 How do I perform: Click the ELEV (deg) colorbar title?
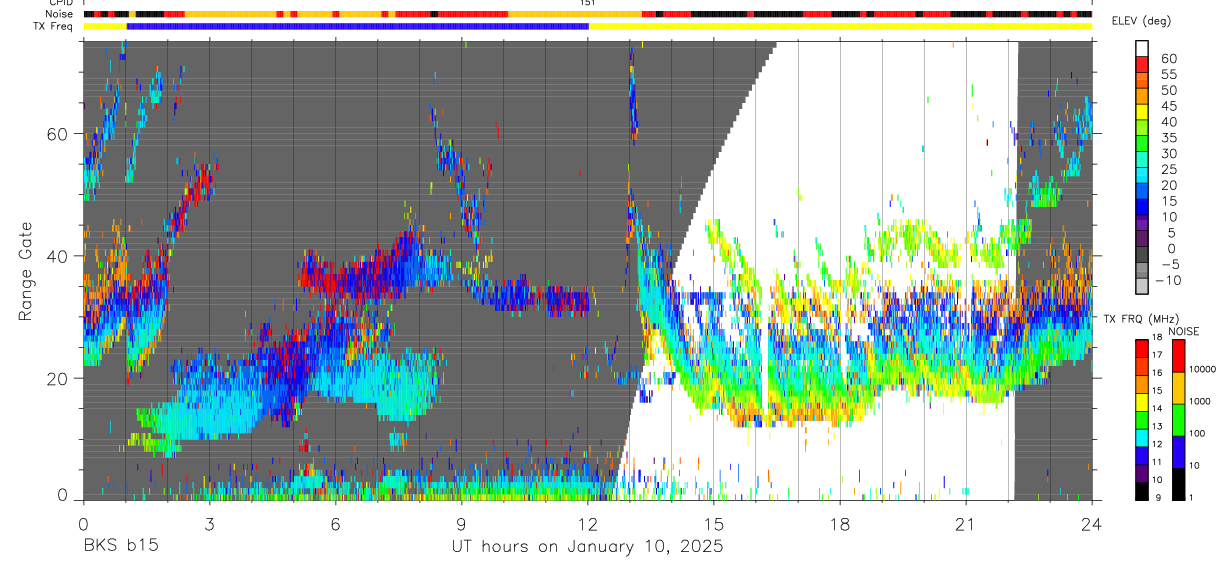pyautogui.click(x=1142, y=21)
